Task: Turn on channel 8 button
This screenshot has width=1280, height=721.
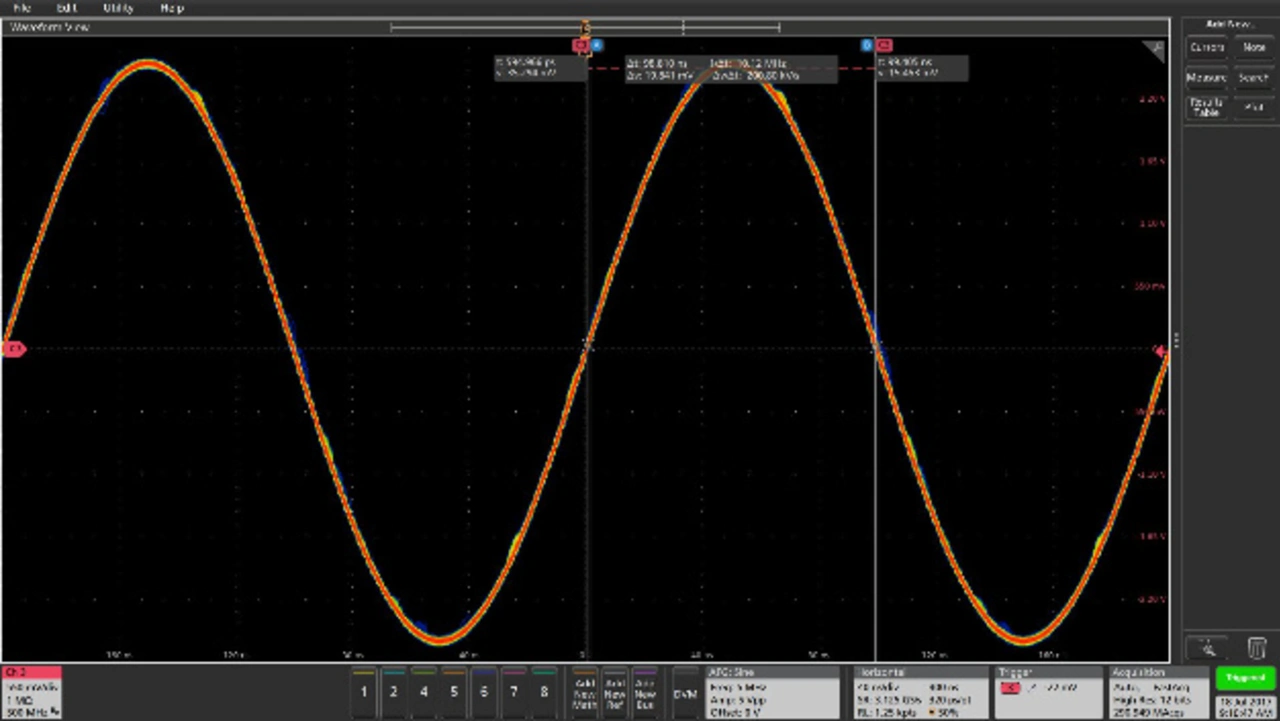Action: (544, 691)
